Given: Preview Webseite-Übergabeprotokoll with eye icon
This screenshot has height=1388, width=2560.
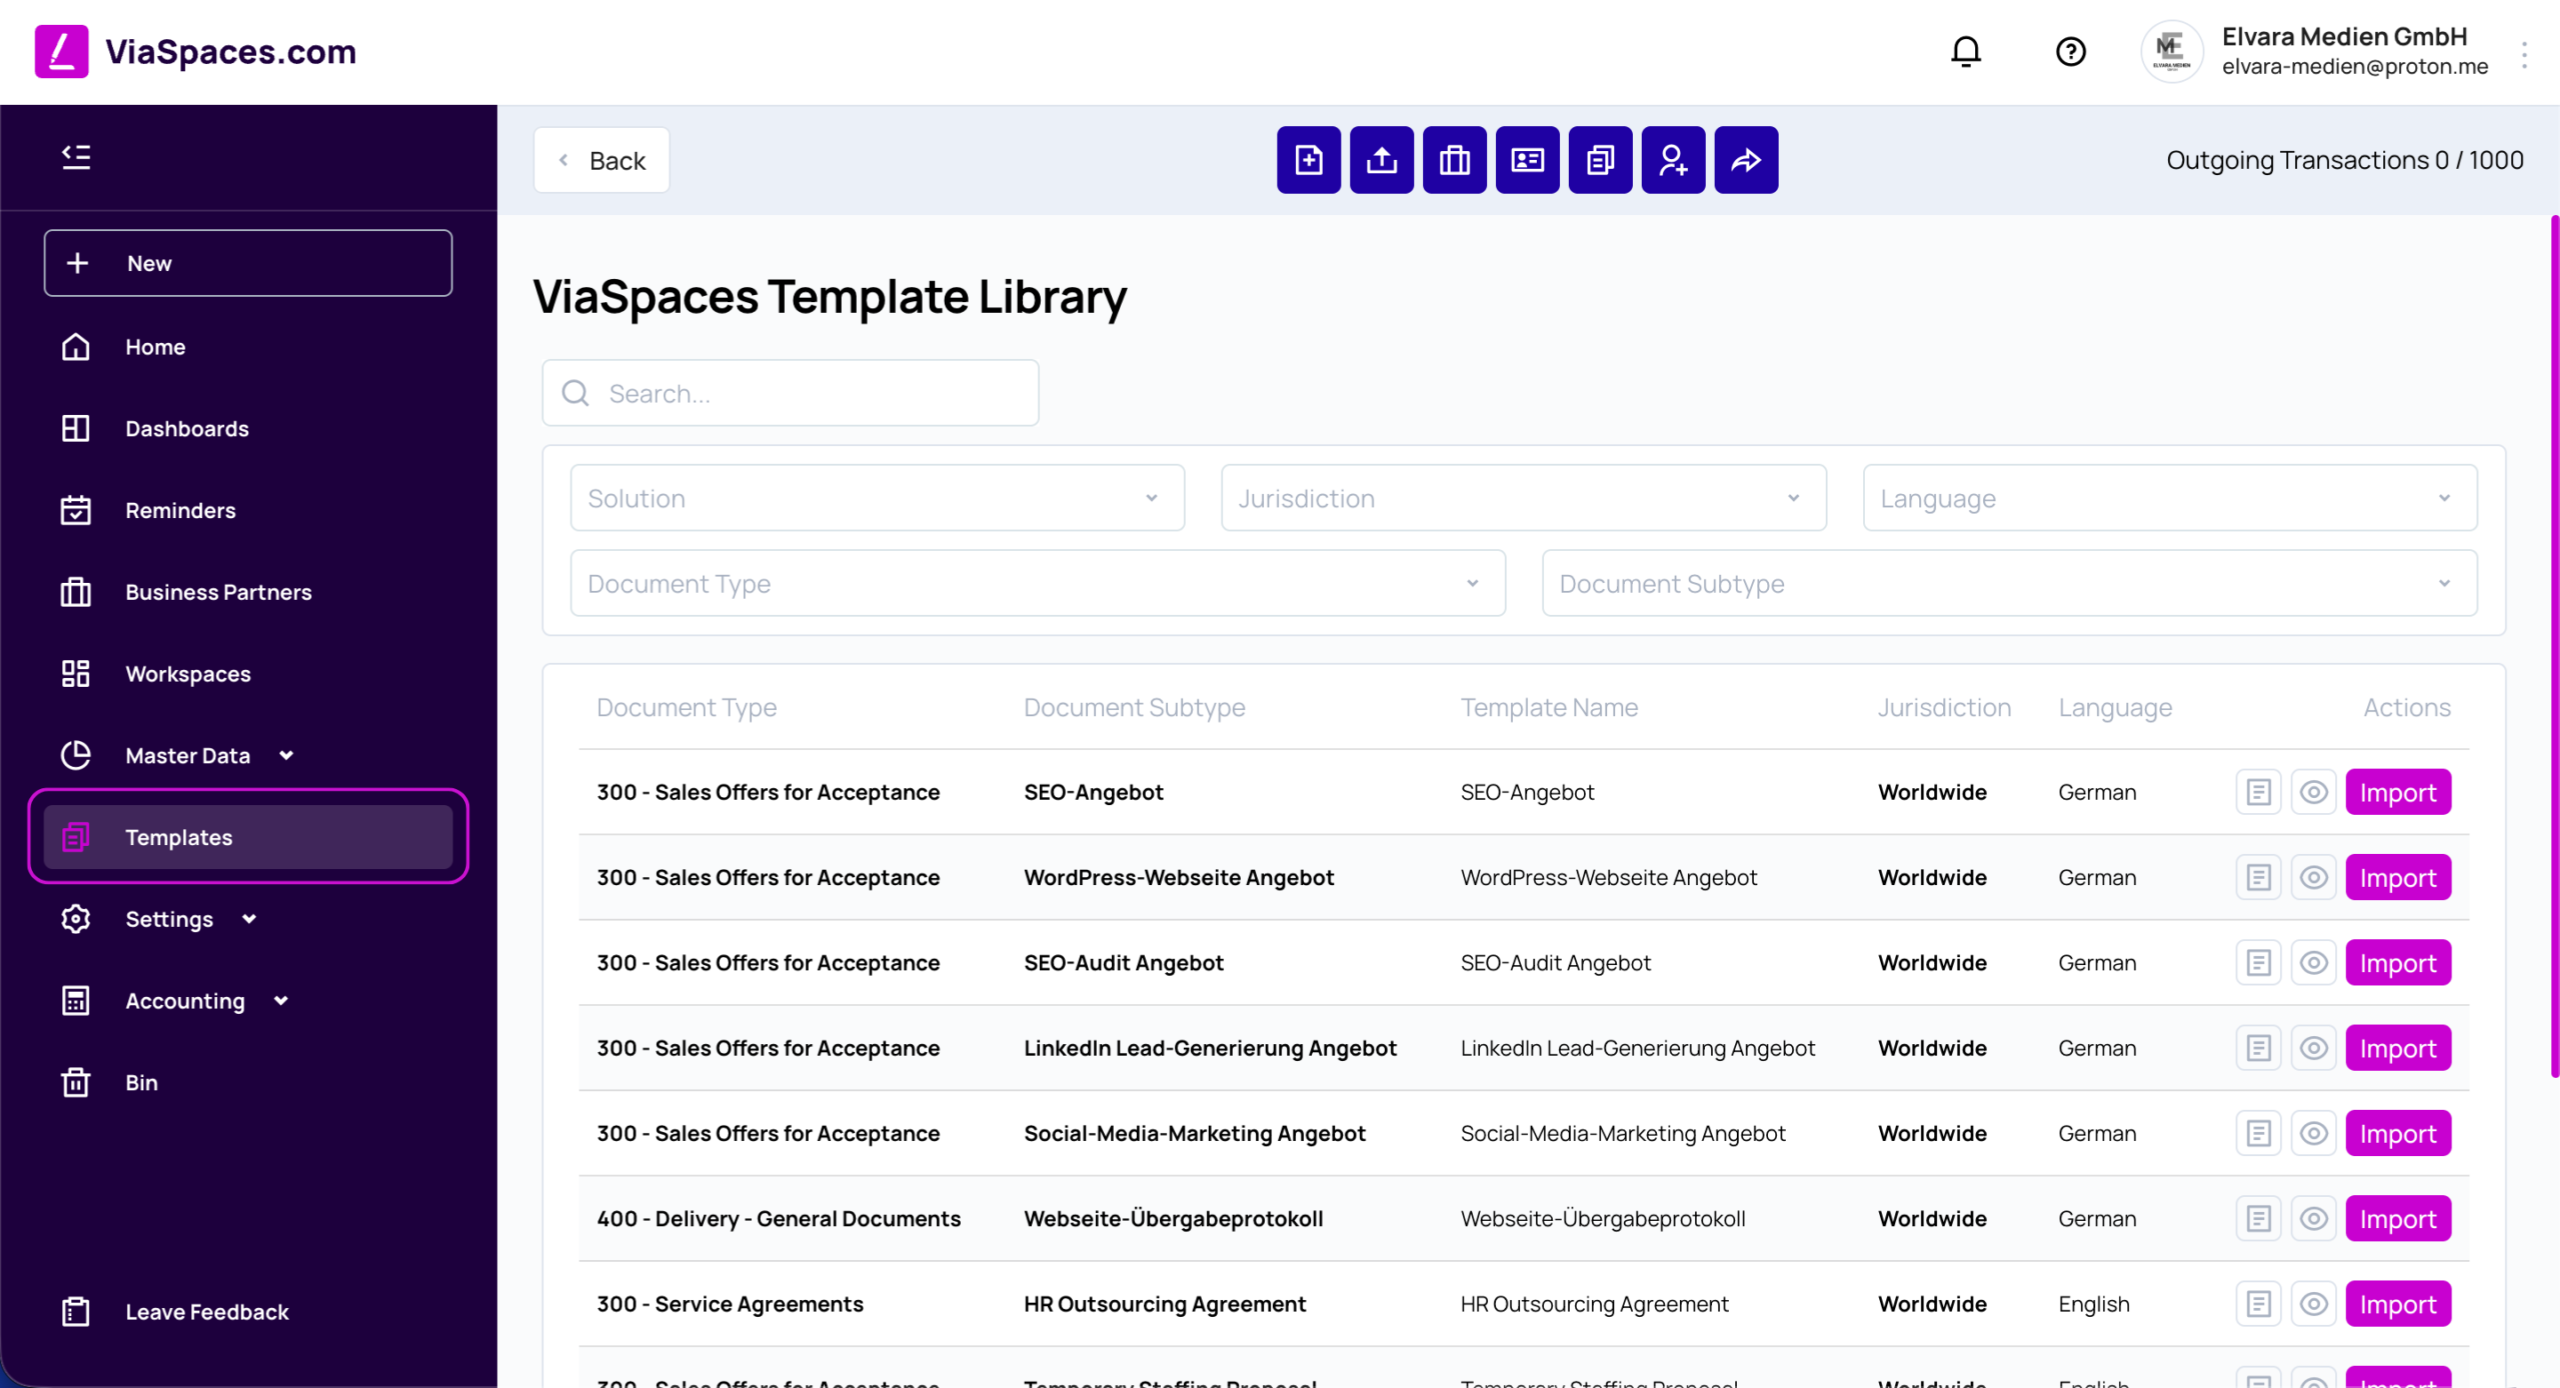Looking at the screenshot, I should pos(2313,1219).
